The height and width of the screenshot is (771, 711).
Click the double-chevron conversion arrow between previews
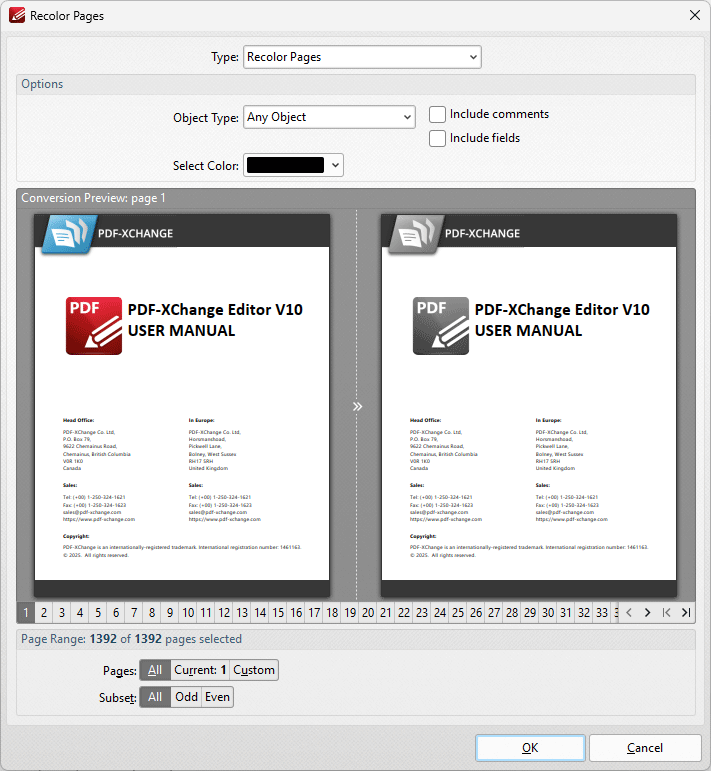coord(357,406)
